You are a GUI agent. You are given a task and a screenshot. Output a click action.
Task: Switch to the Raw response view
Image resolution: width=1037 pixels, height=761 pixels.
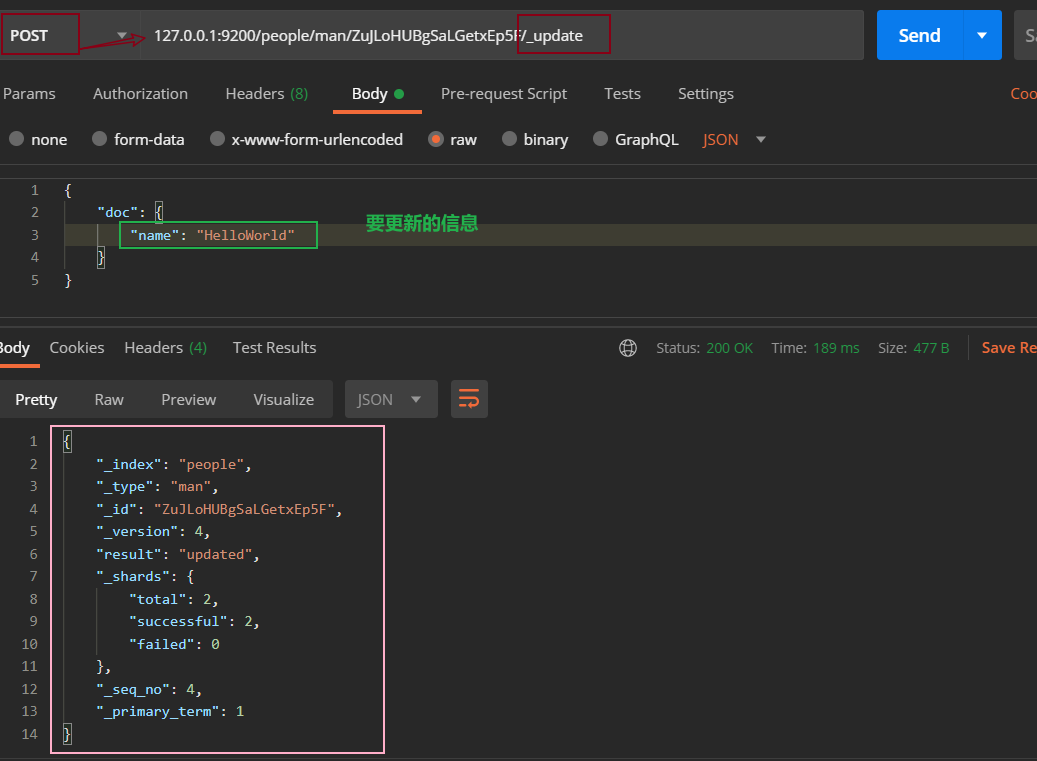tap(109, 399)
